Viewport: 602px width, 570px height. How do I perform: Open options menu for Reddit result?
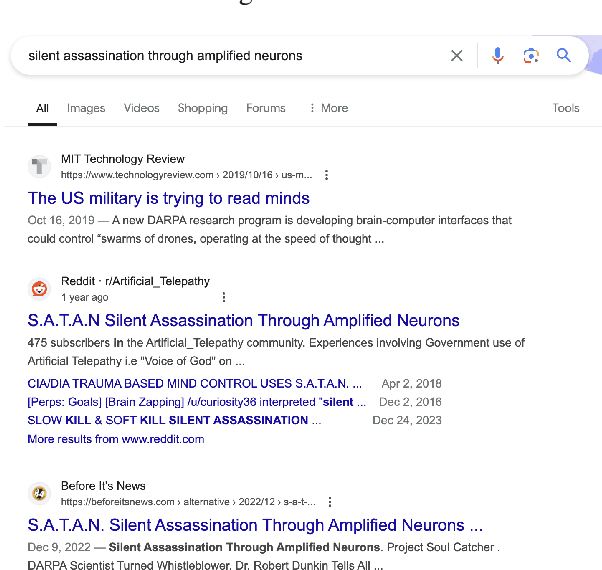coord(224,297)
